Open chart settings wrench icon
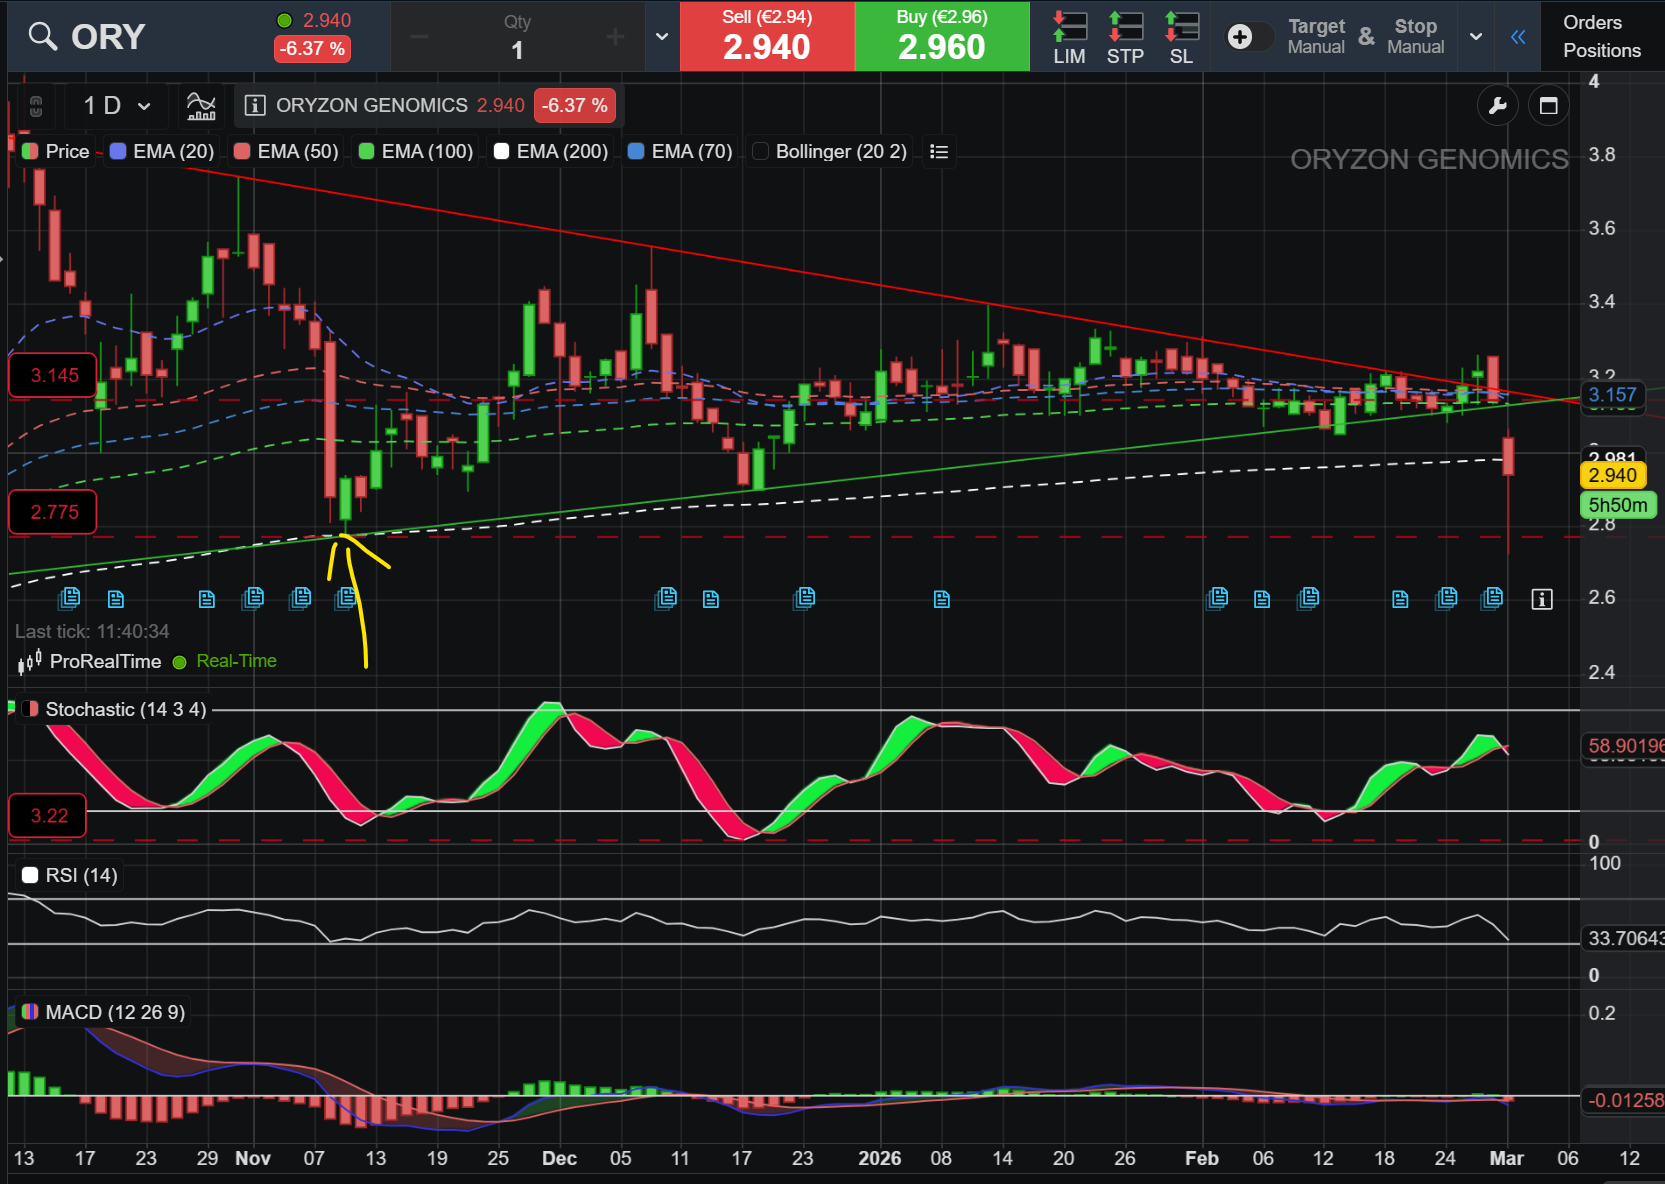This screenshot has height=1184, width=1665. click(x=1498, y=106)
